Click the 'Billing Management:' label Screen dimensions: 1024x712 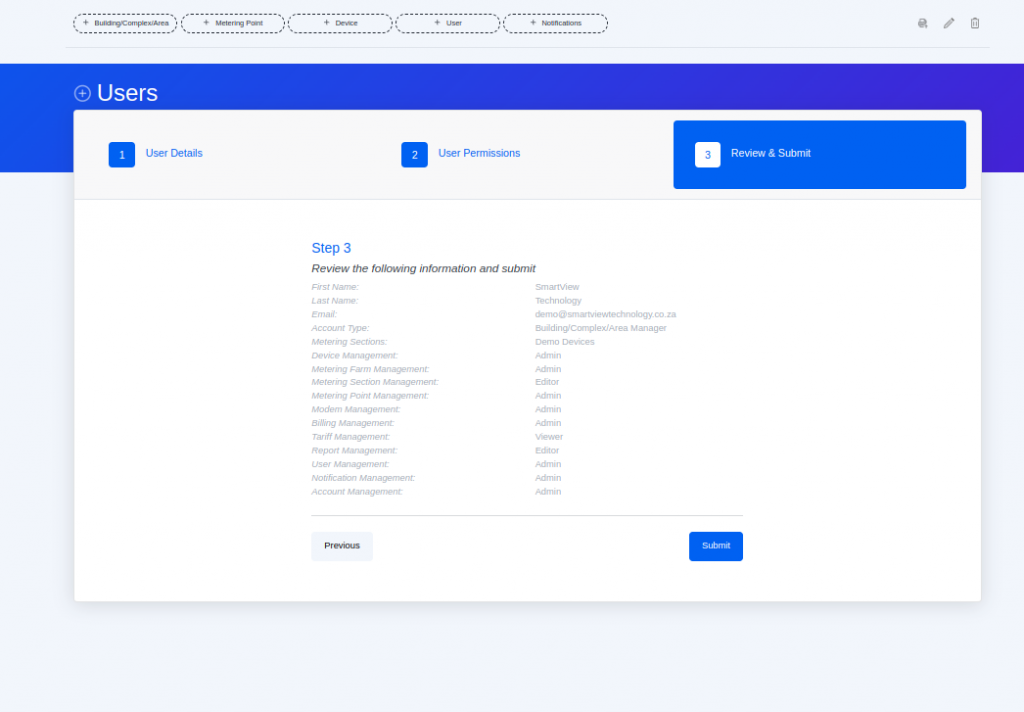[x=353, y=423]
